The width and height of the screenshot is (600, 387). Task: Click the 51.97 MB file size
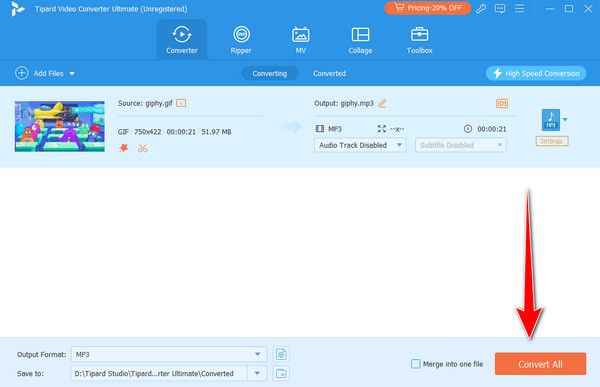click(216, 132)
